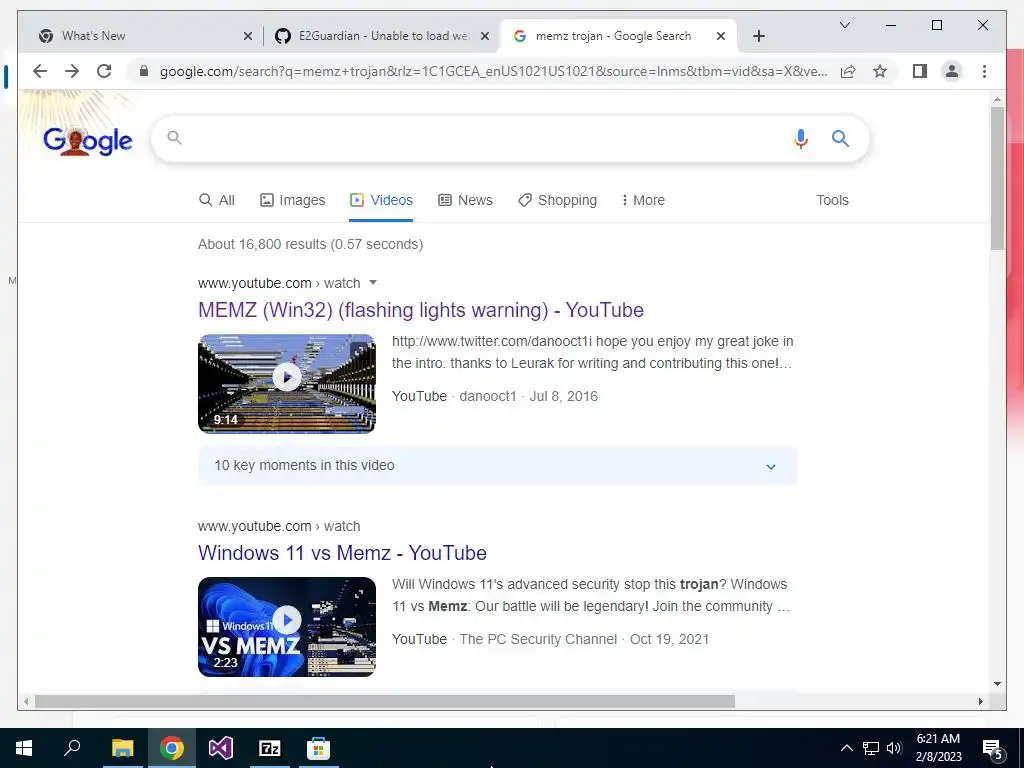This screenshot has width=1024, height=768.
Task: Open the tab search chevron in title bar
Action: [x=844, y=25]
